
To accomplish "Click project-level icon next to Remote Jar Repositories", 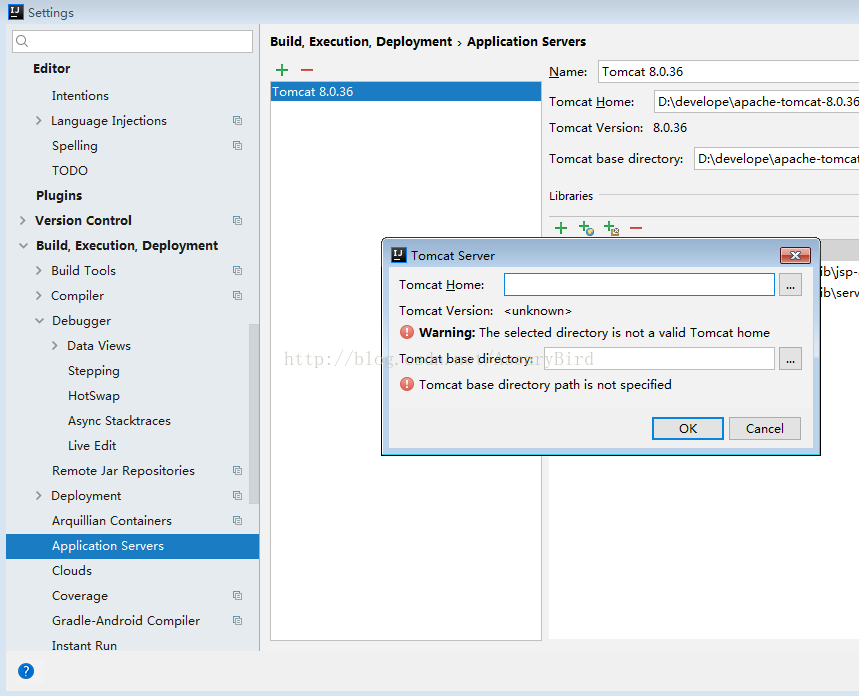I will point(237,470).
